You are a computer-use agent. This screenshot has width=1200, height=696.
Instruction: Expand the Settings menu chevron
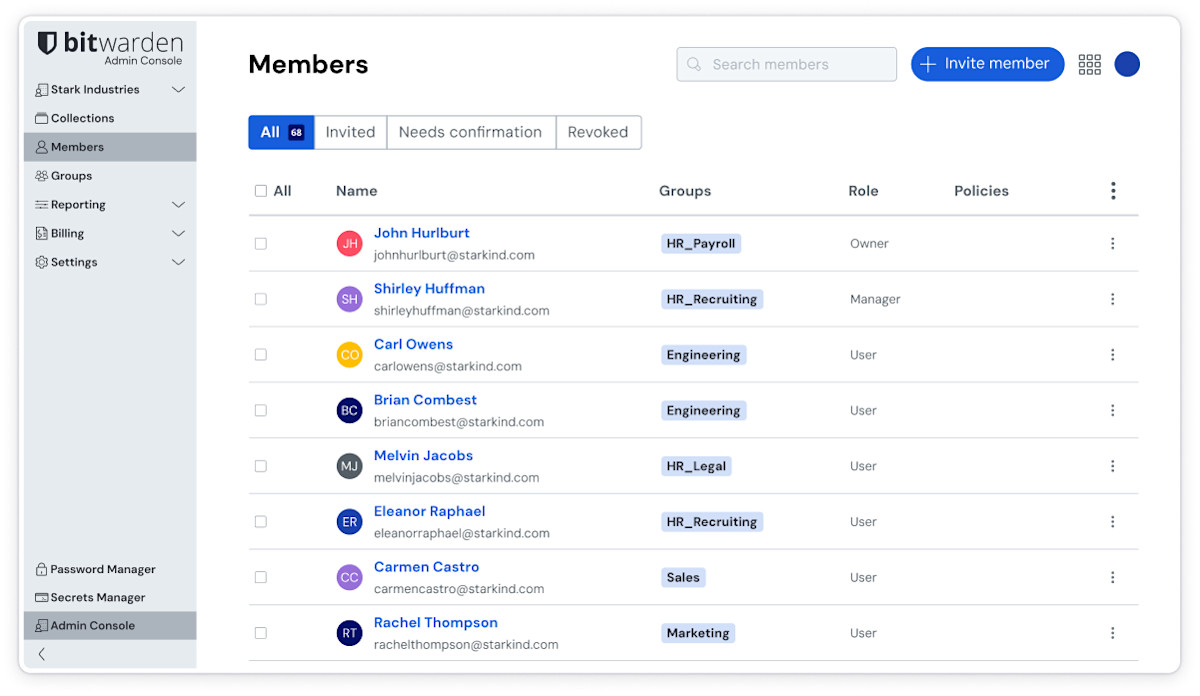tap(178, 263)
